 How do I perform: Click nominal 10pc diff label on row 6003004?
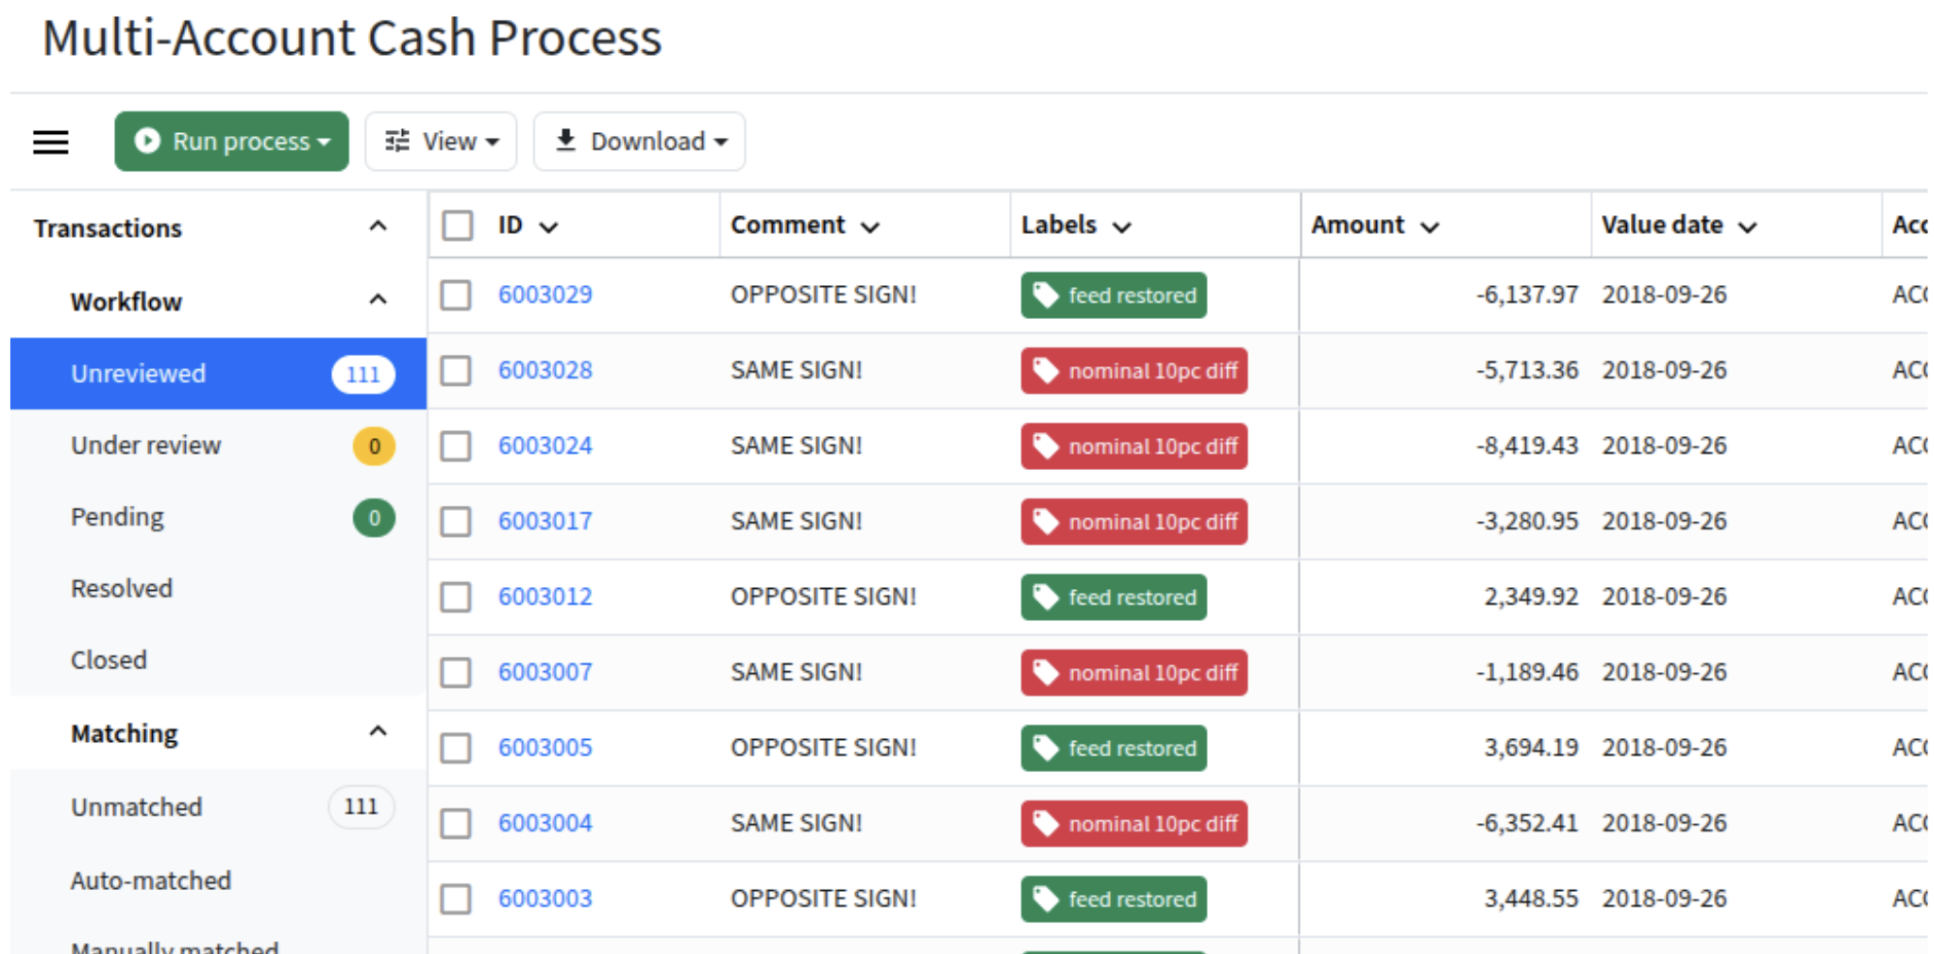[x=1134, y=824]
